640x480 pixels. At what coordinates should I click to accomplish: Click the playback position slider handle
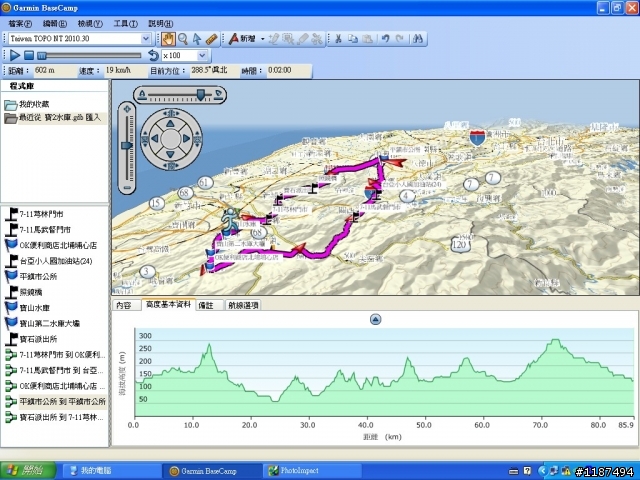41,55
